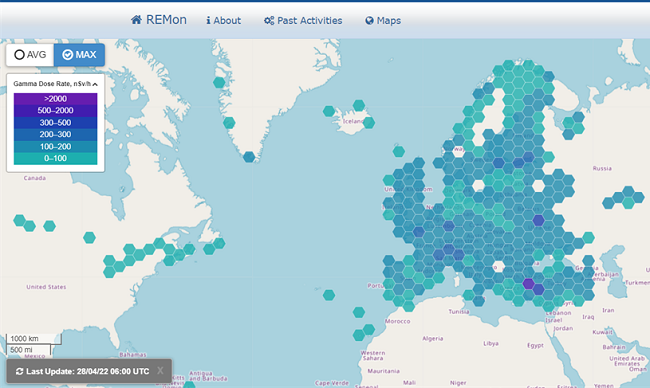
Task: Click the >2000 legend color swatch
Action: pyautogui.click(x=56, y=99)
